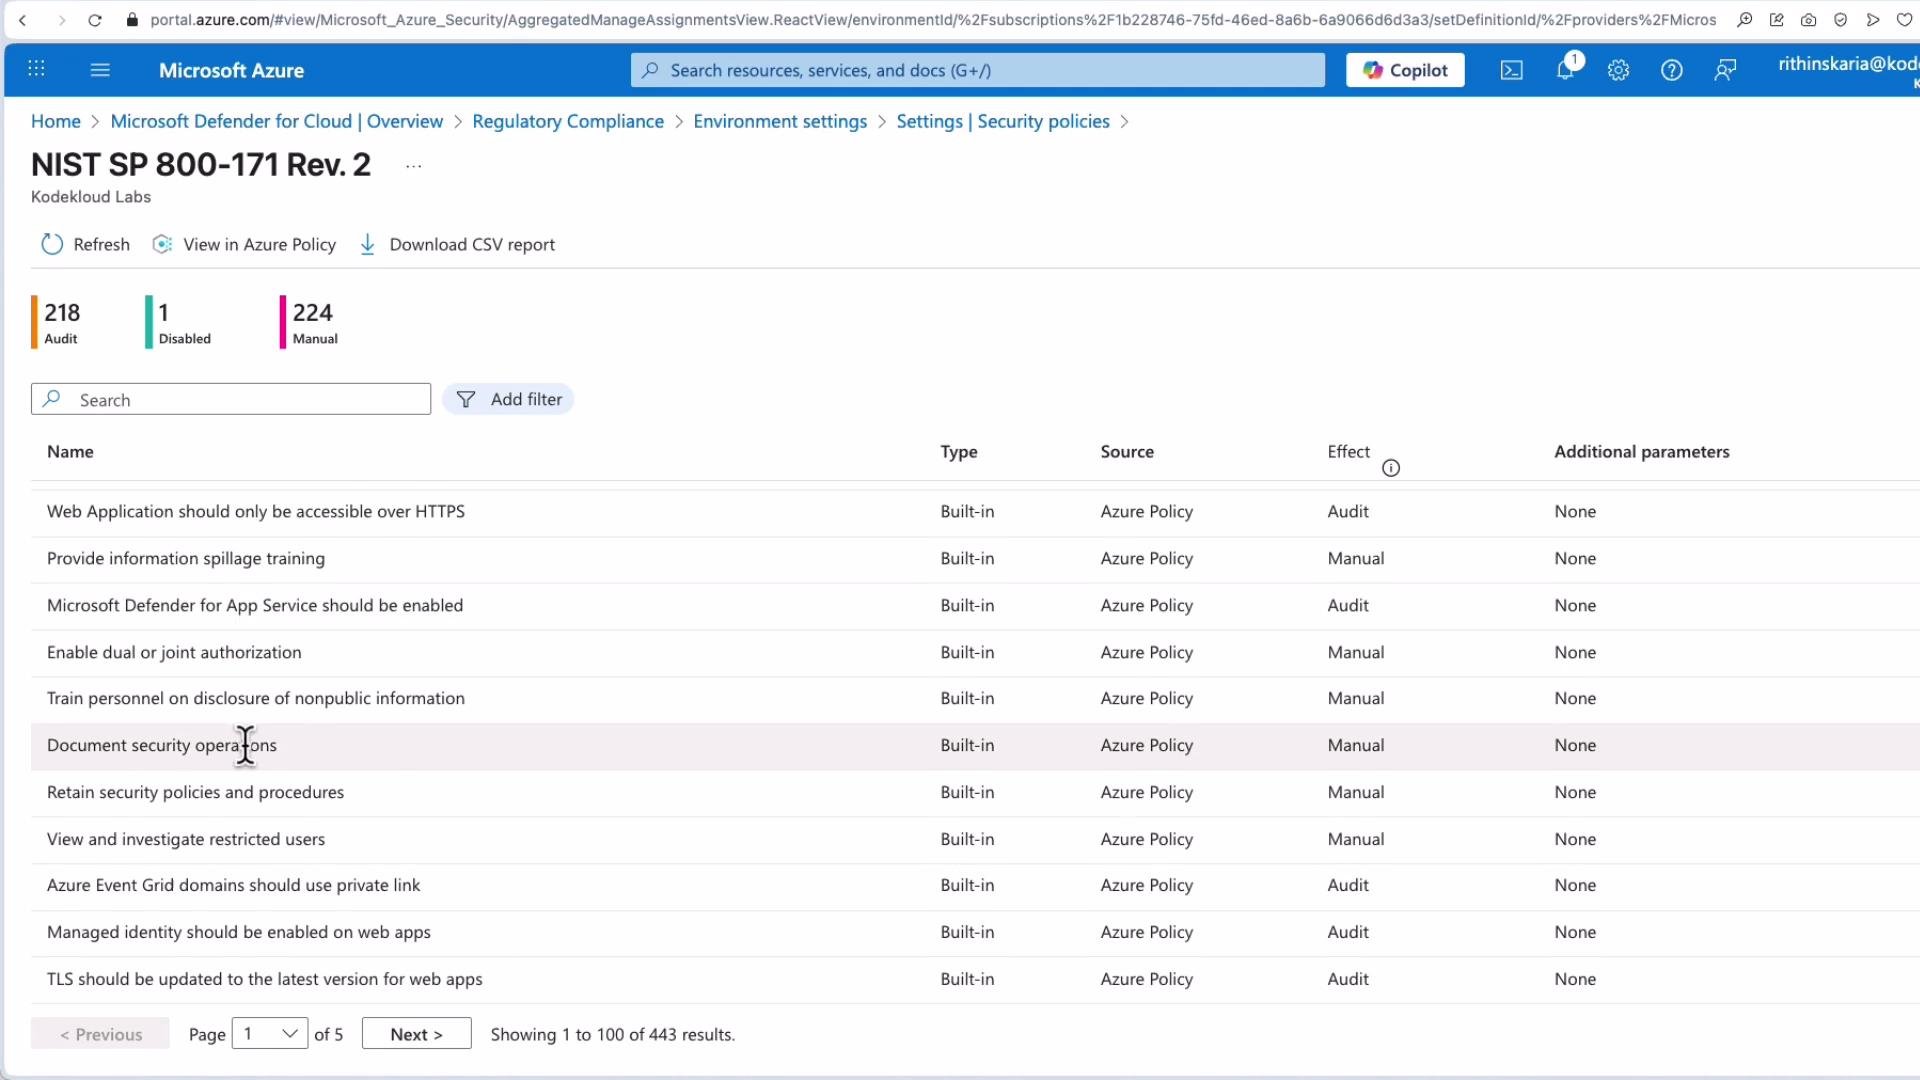The image size is (1920, 1080).
Task: Click Manual effect in Document security operations row
Action: (x=1356, y=746)
